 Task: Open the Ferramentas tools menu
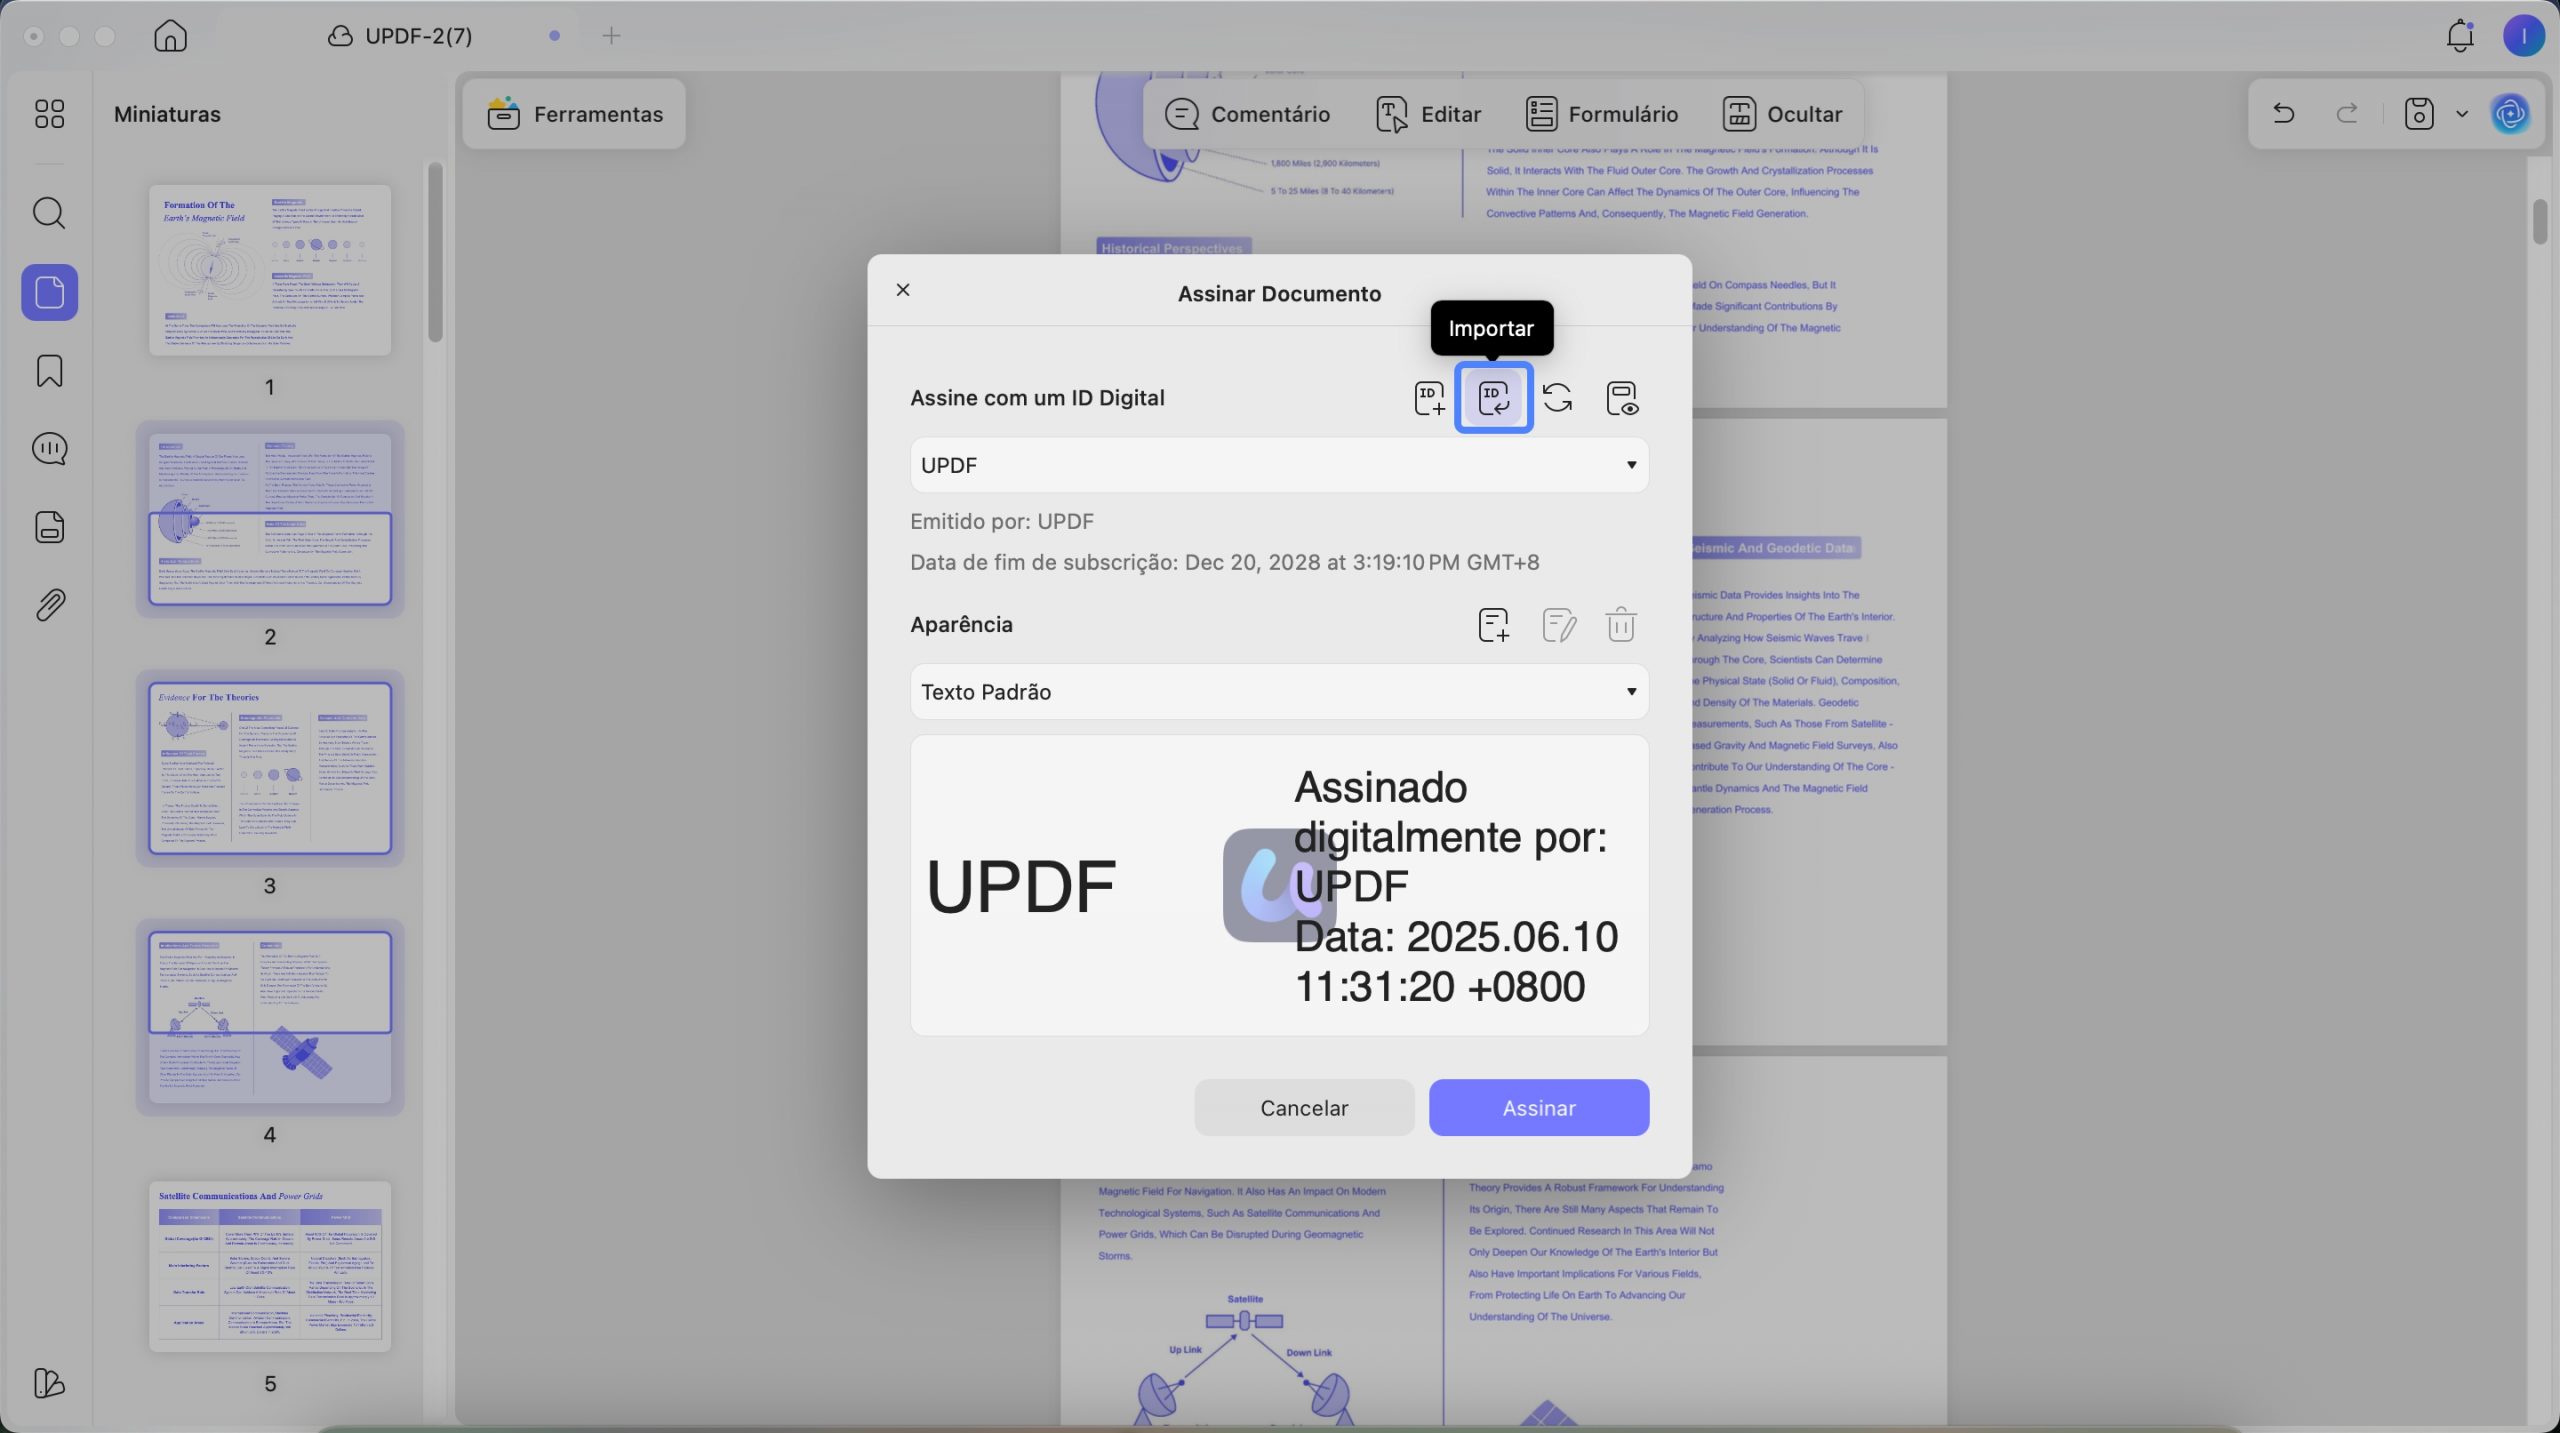coord(574,114)
